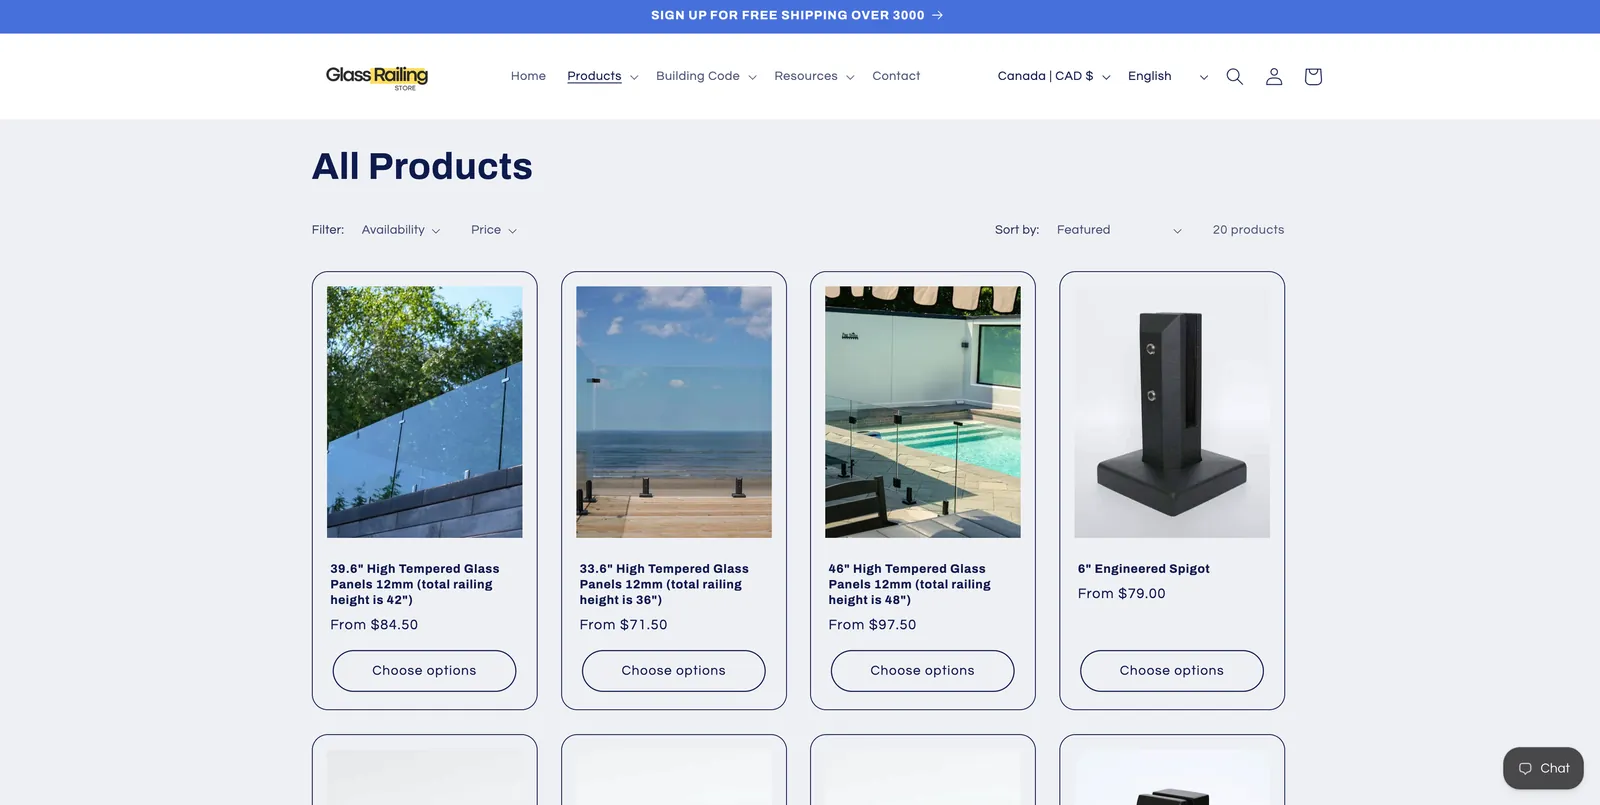Click the 6" Engineered Spigot title
Screen dimensions: 1600x805
point(1143,569)
